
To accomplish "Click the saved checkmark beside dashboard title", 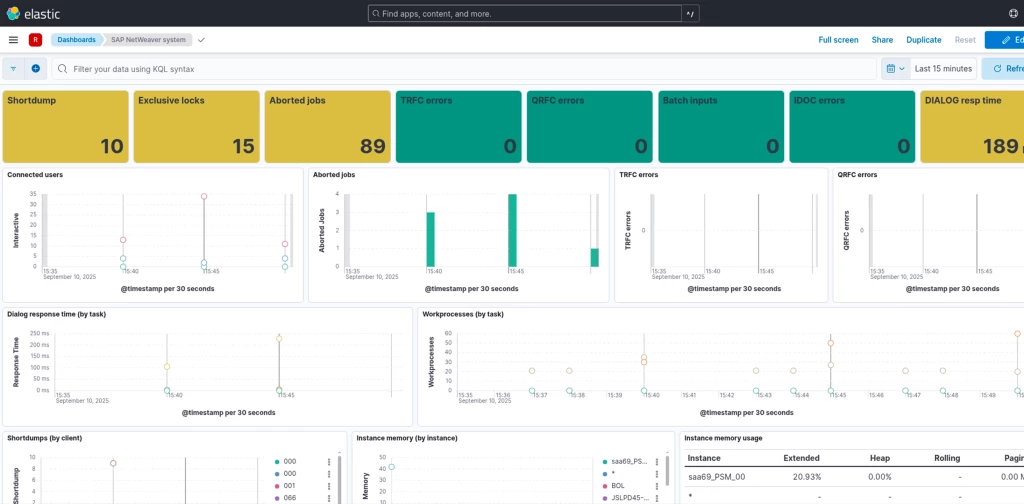I will click(201, 40).
